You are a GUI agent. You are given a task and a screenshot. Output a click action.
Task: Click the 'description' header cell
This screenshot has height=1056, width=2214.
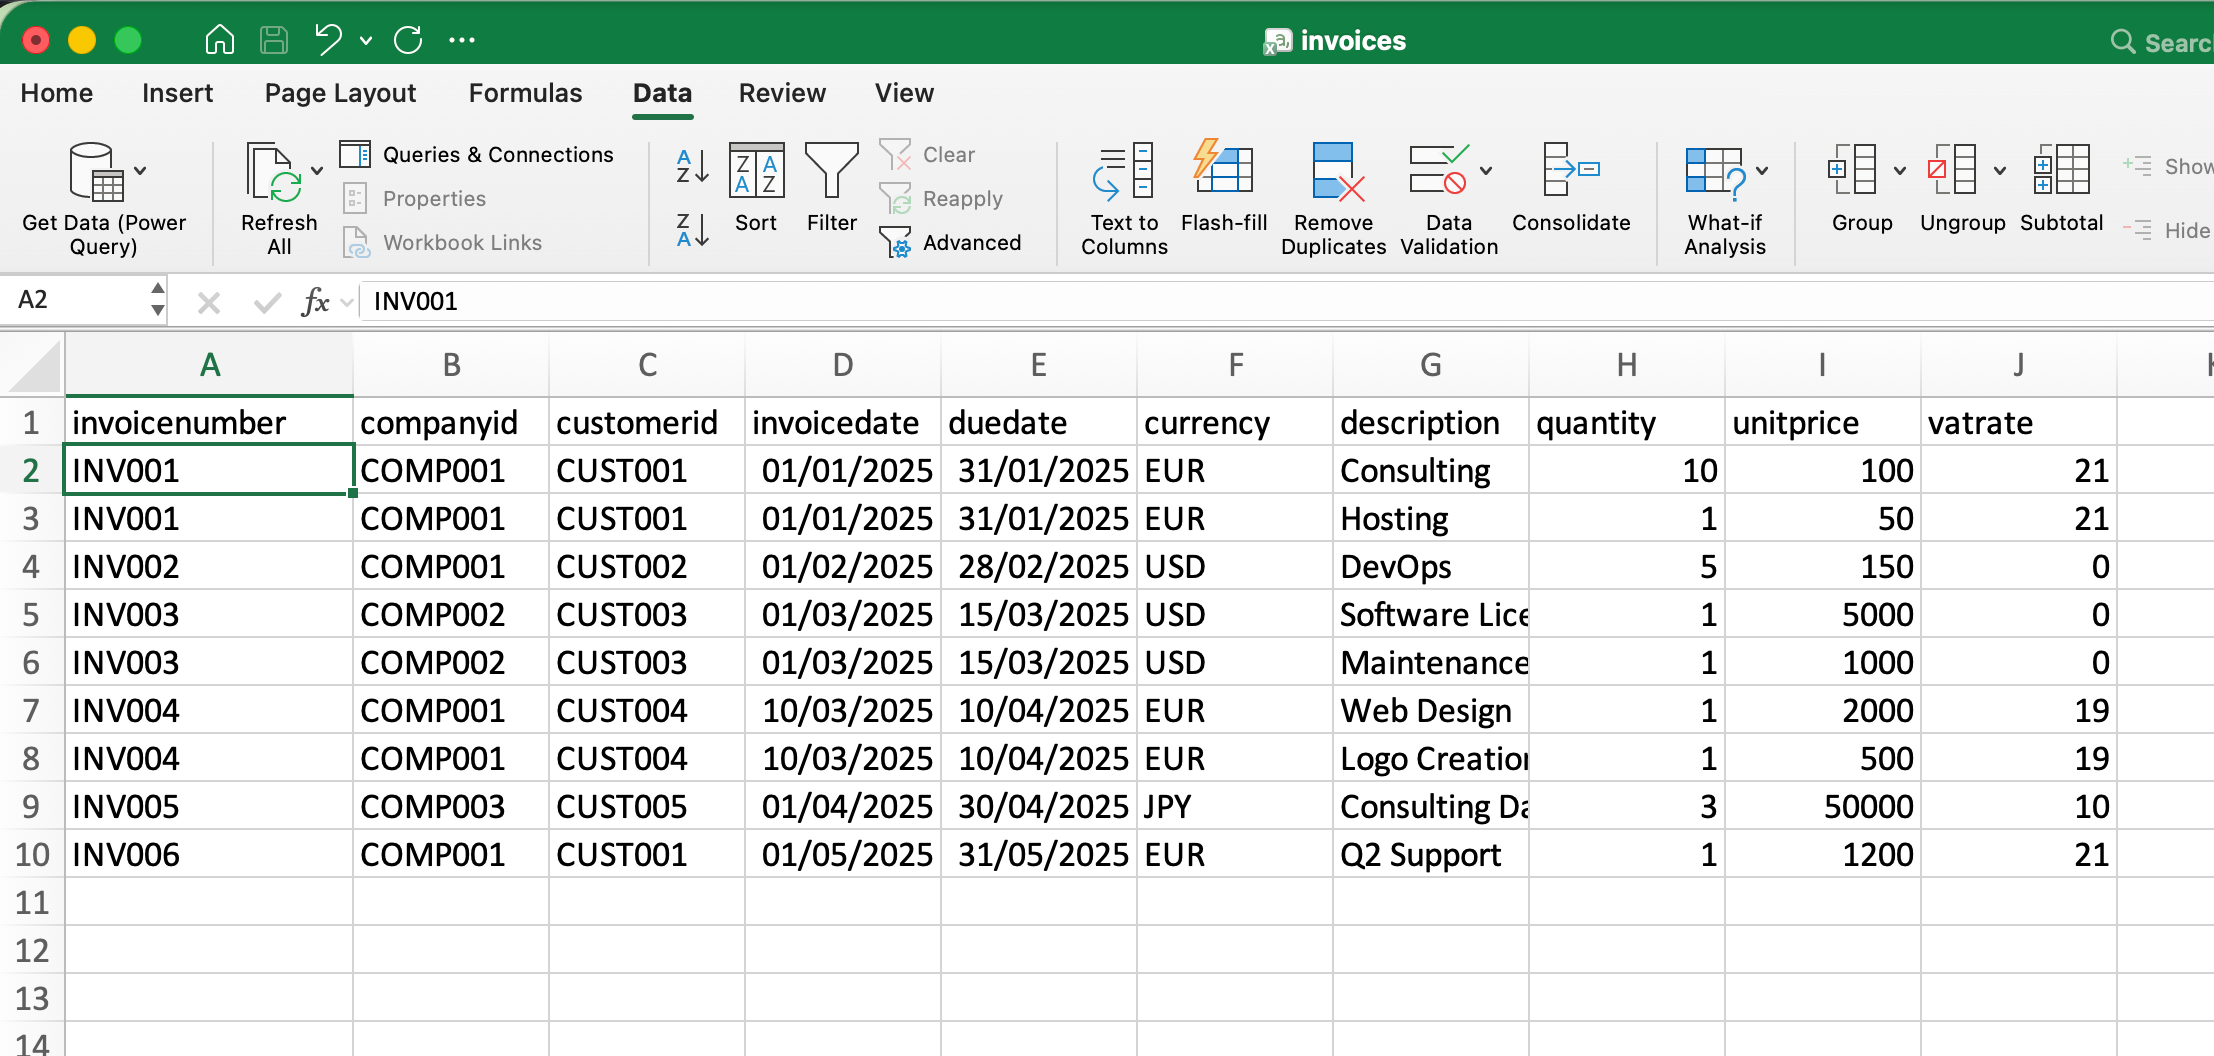click(x=1431, y=422)
